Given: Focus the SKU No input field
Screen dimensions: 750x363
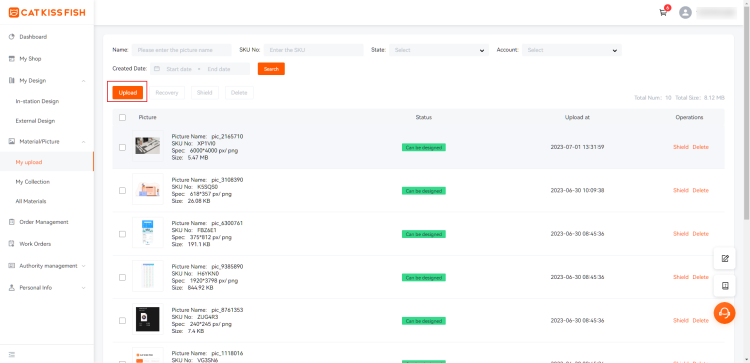Looking at the screenshot, I should coord(314,50).
